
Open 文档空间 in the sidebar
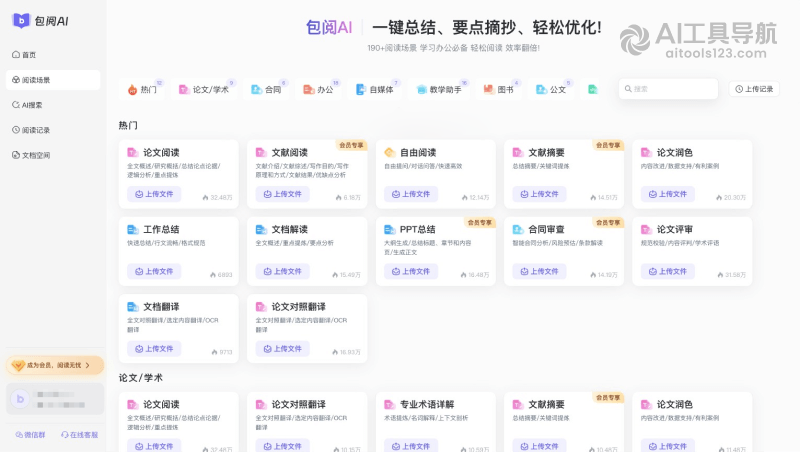[x=31, y=155]
